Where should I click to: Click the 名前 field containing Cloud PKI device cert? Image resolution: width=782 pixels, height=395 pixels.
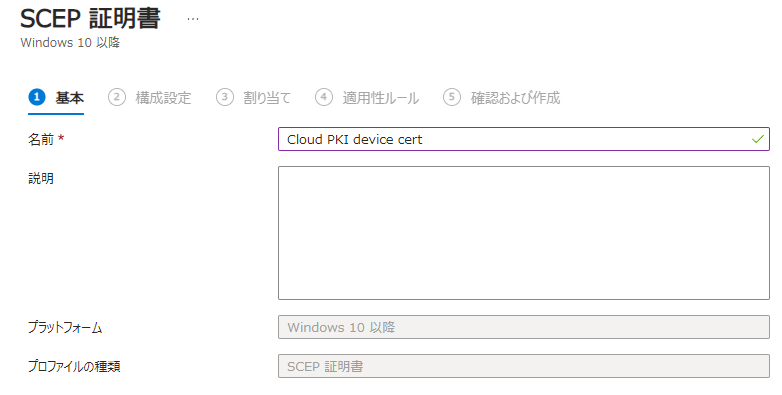click(524, 139)
